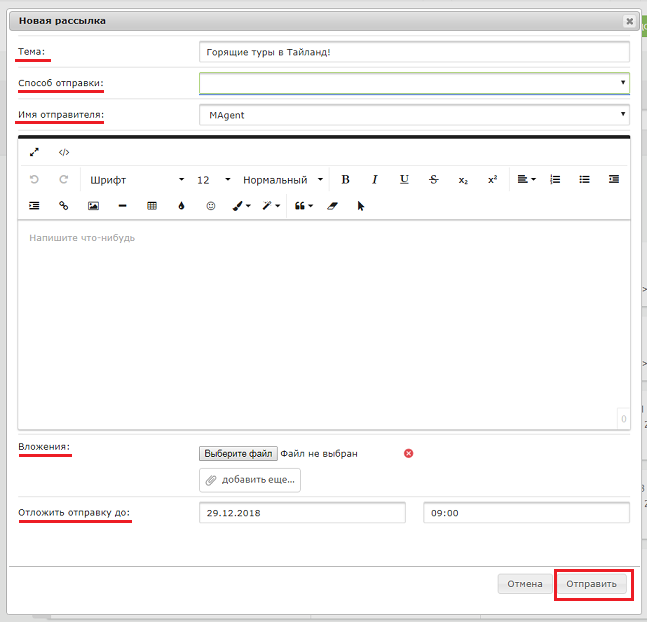The image size is (647, 622).
Task: Open the text alignment dropdown
Action: coord(527,180)
